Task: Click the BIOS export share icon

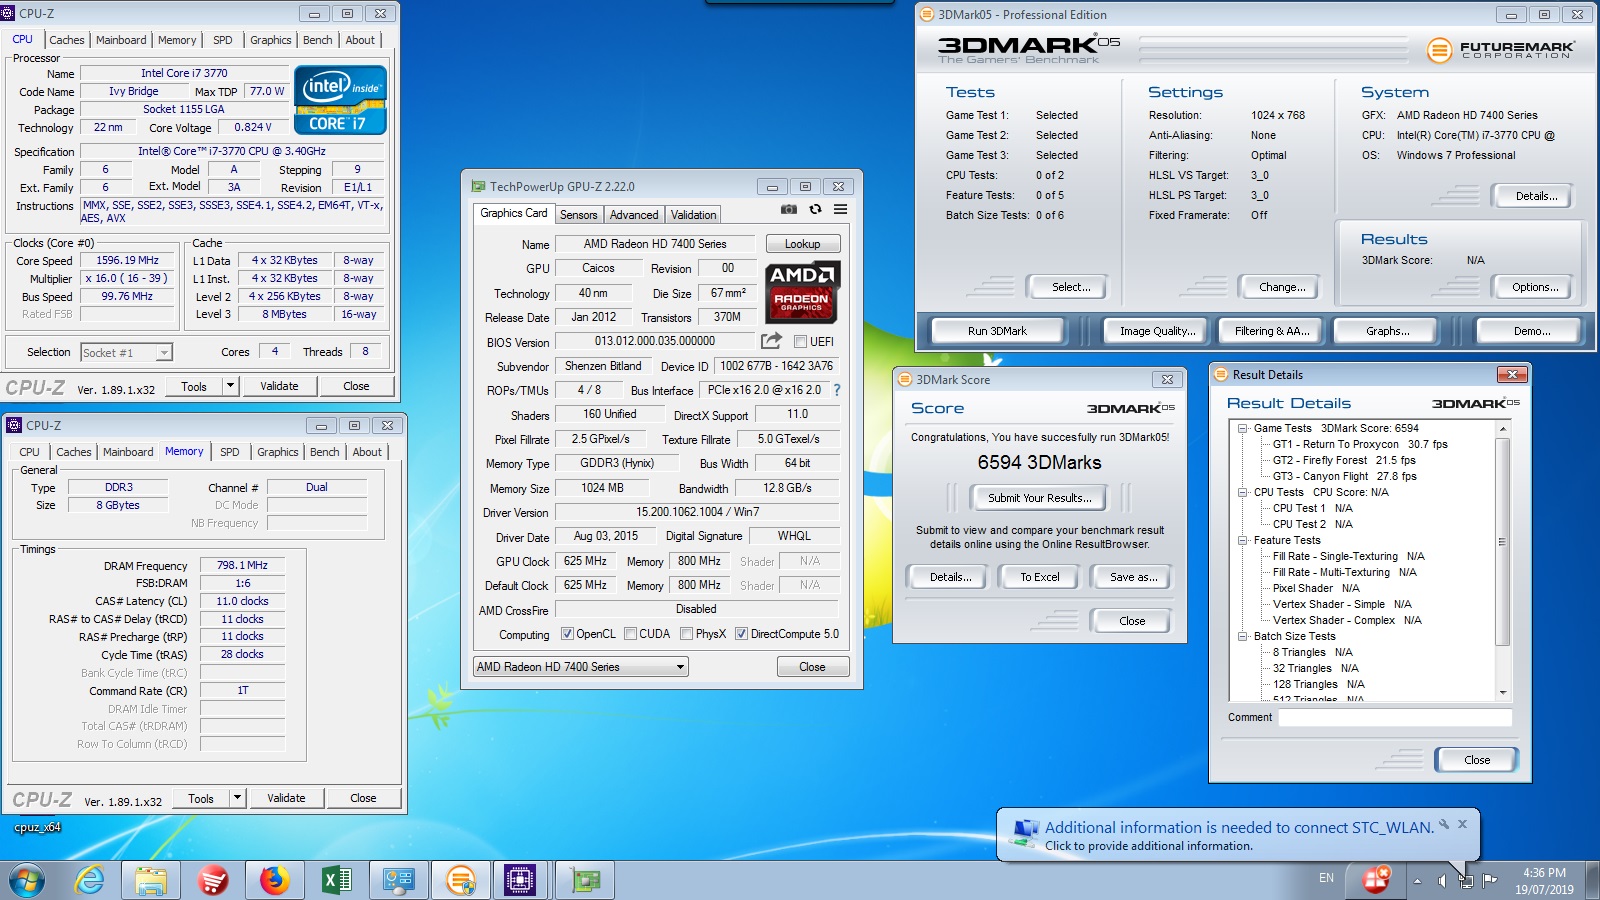Action: click(x=771, y=341)
